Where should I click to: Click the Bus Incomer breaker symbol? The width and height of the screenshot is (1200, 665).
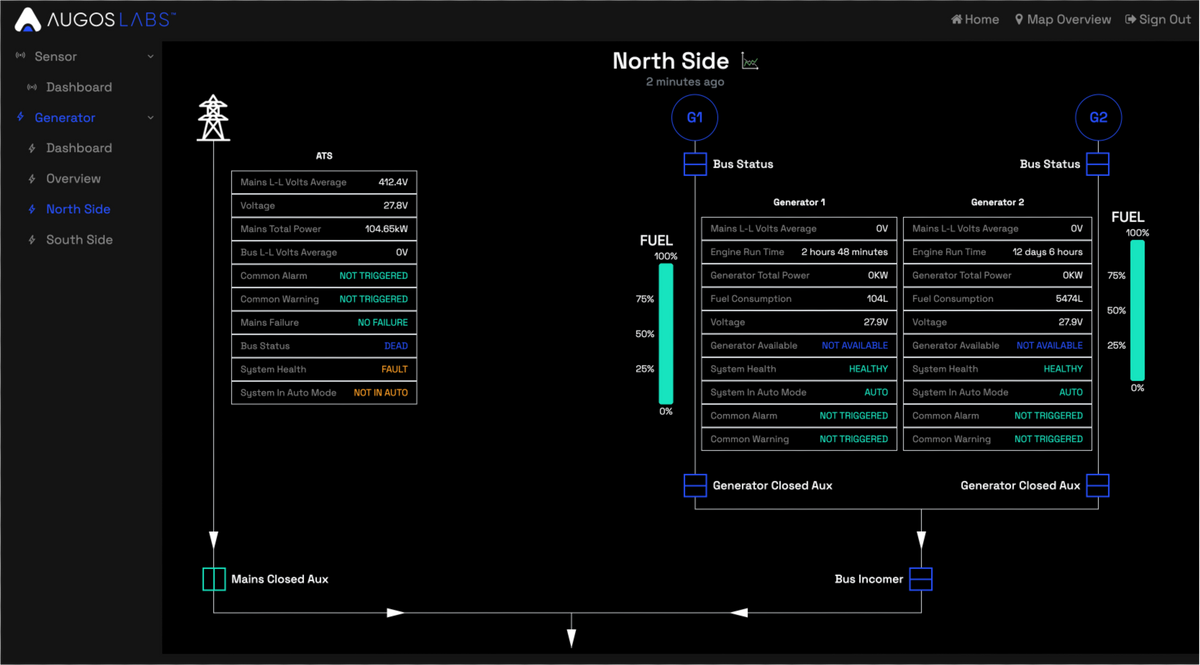point(919,578)
